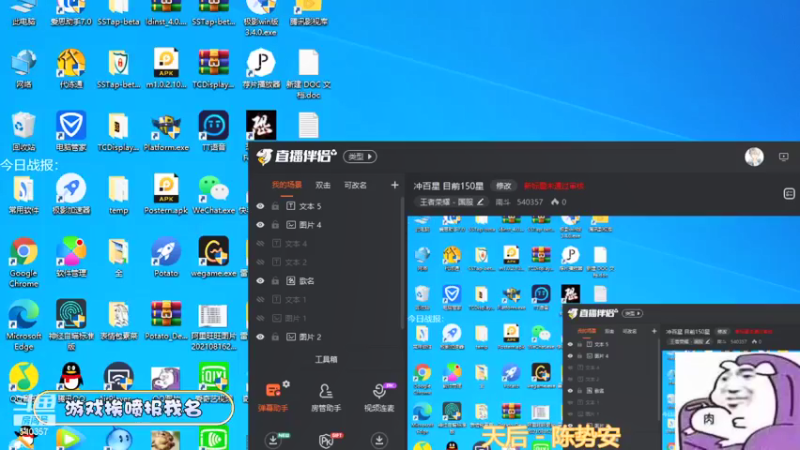Hide the 图片 4 layer
The height and width of the screenshot is (450, 800).
[260, 225]
